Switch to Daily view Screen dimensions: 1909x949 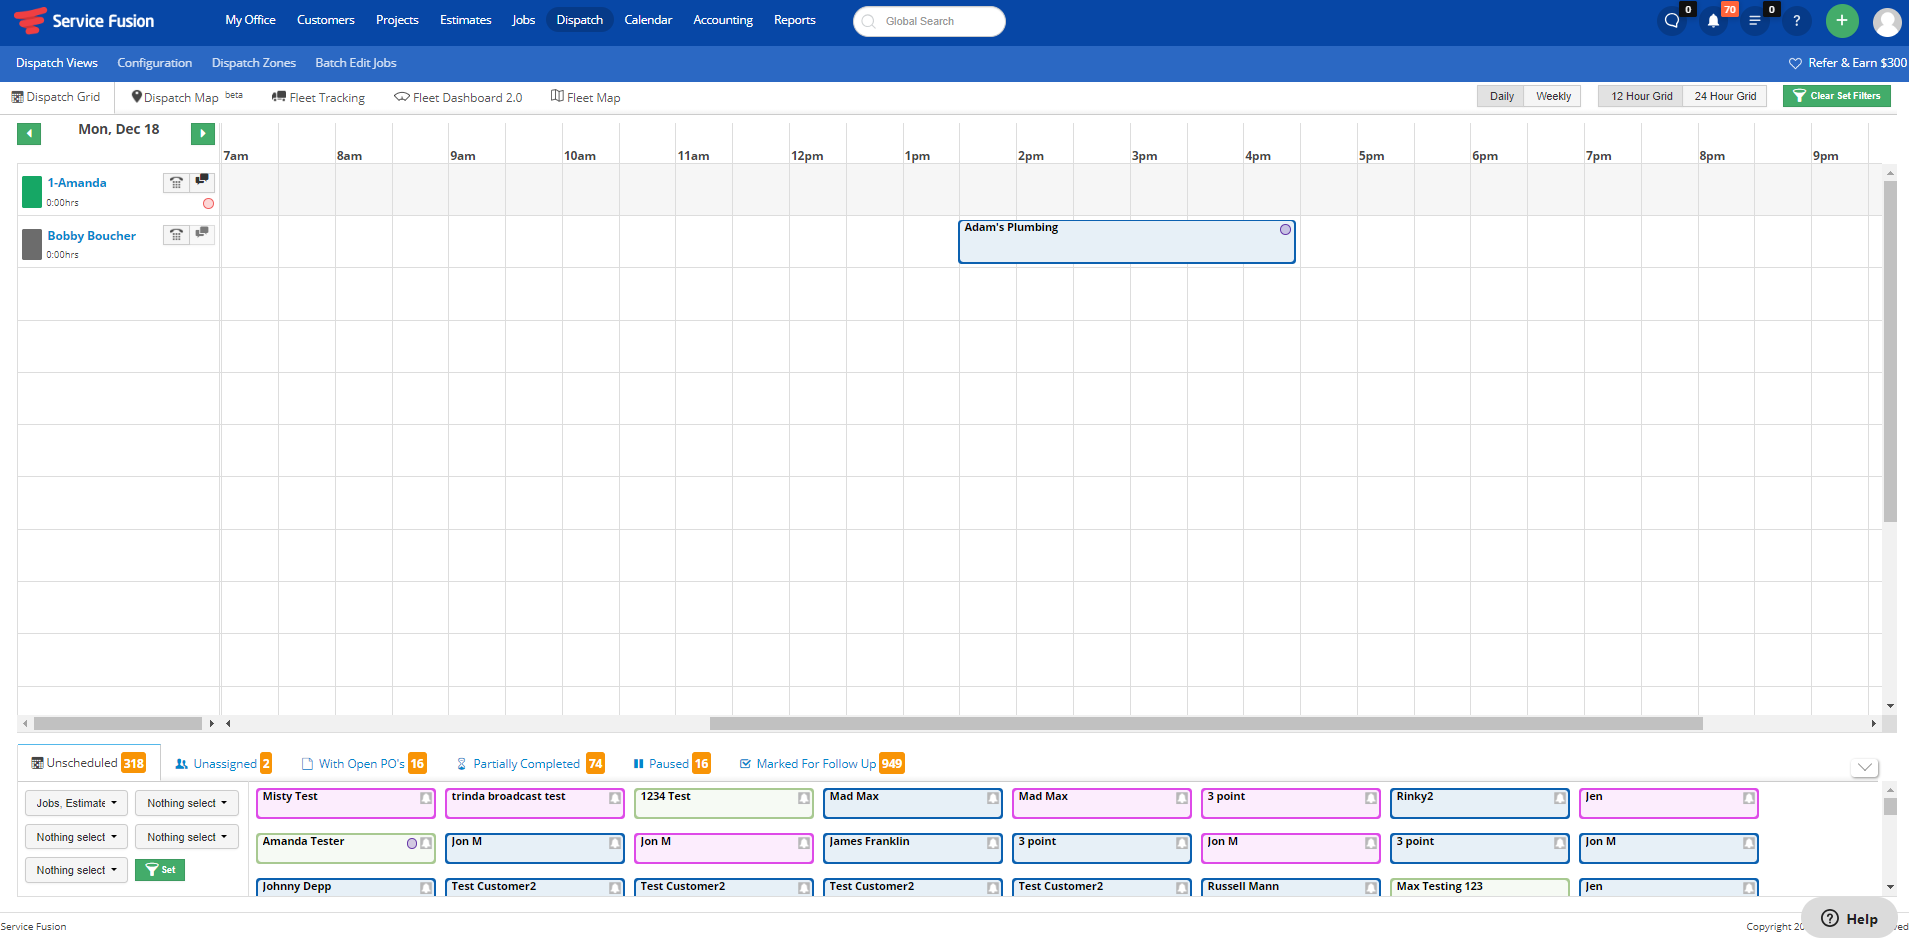coord(1501,96)
